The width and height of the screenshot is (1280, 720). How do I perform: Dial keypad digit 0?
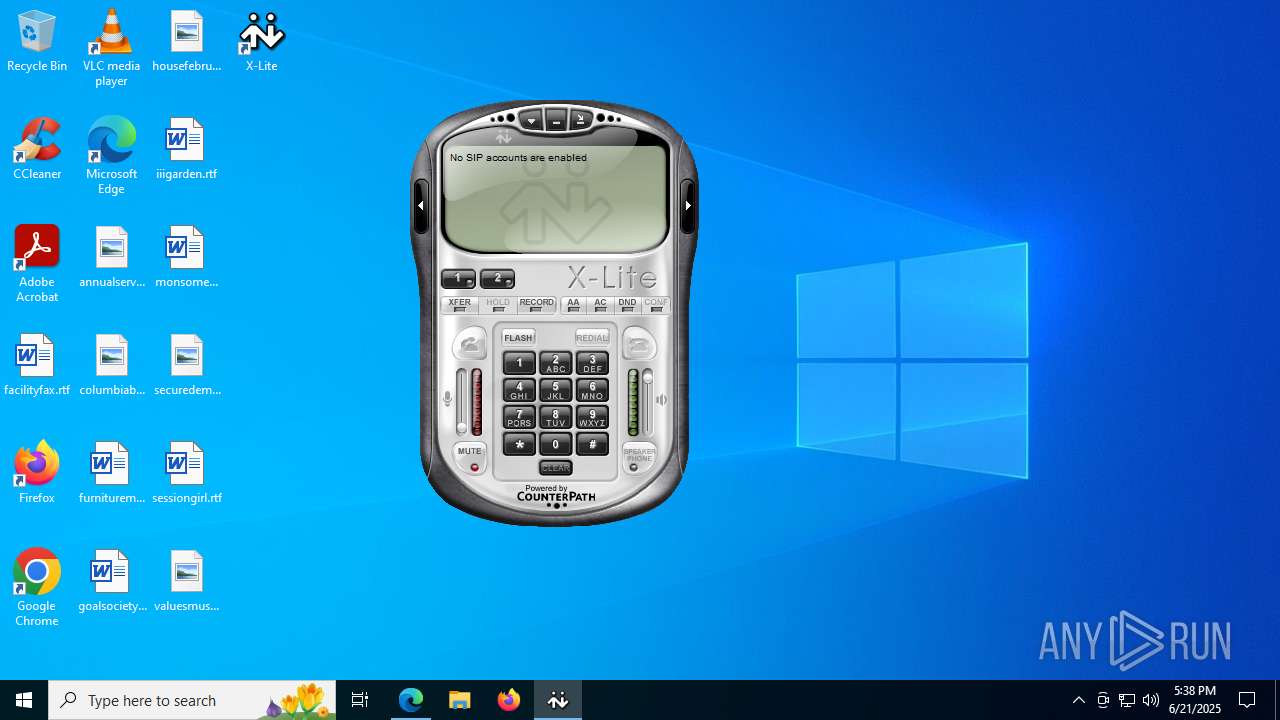click(556, 444)
